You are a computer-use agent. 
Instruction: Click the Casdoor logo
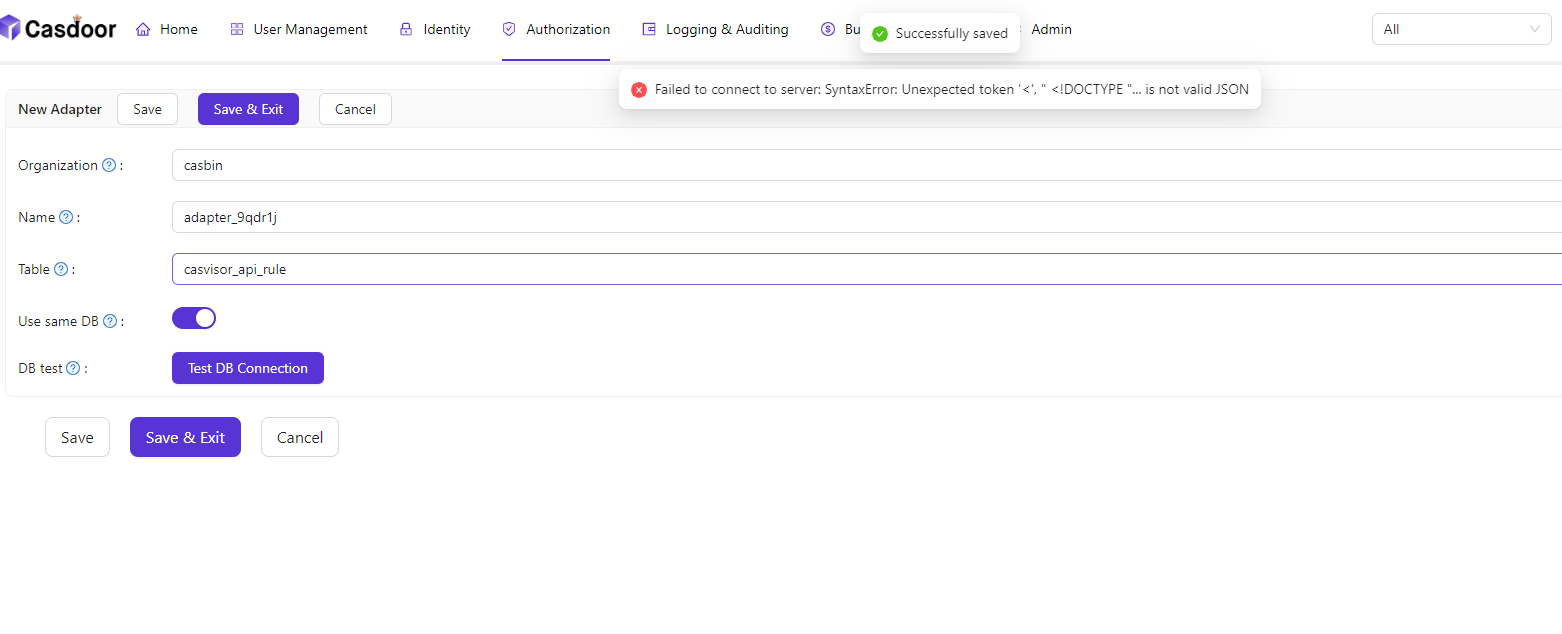pos(58,27)
